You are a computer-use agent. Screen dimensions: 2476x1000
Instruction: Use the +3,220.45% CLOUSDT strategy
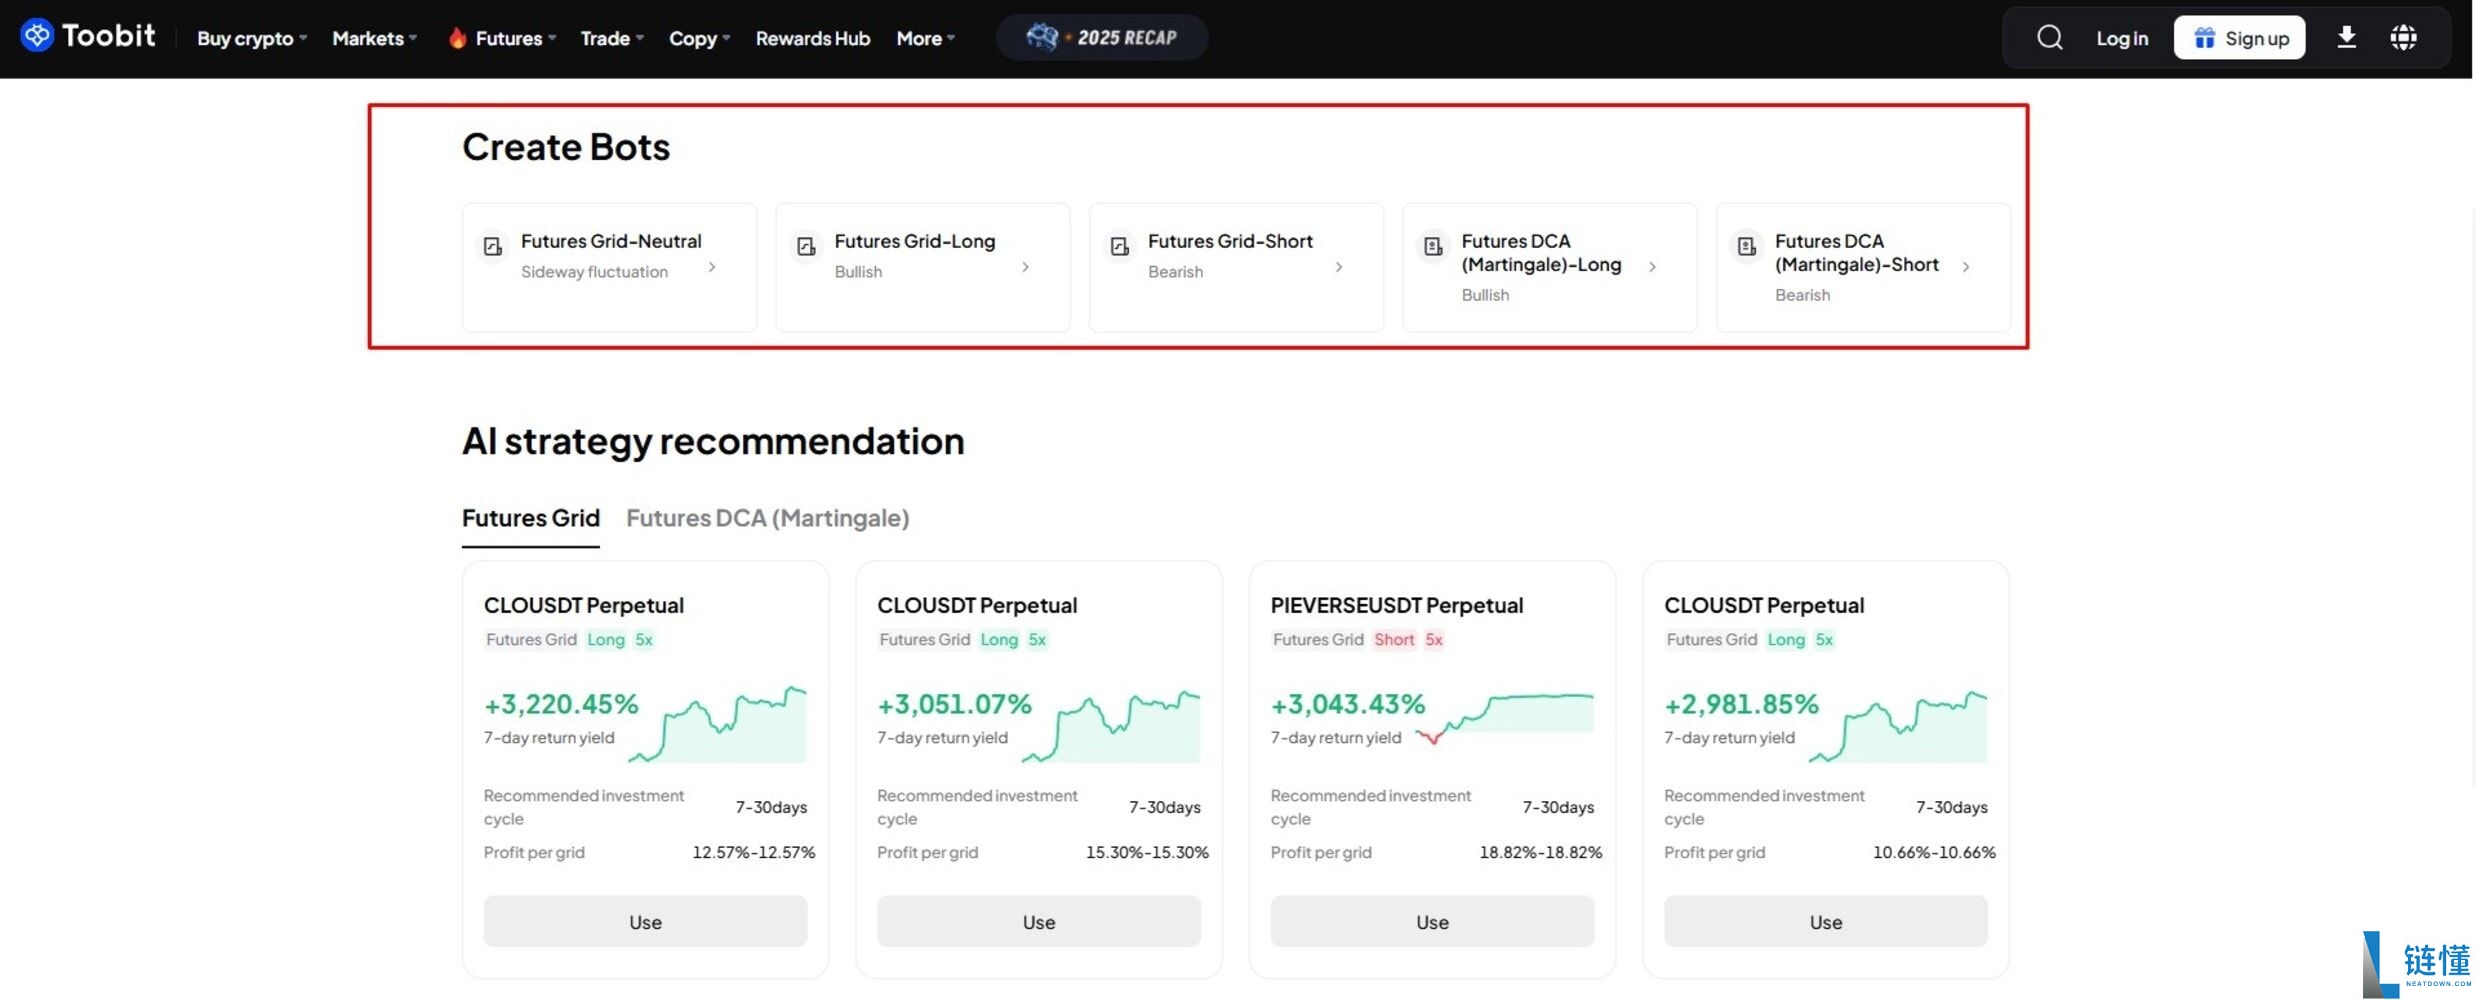[645, 921]
